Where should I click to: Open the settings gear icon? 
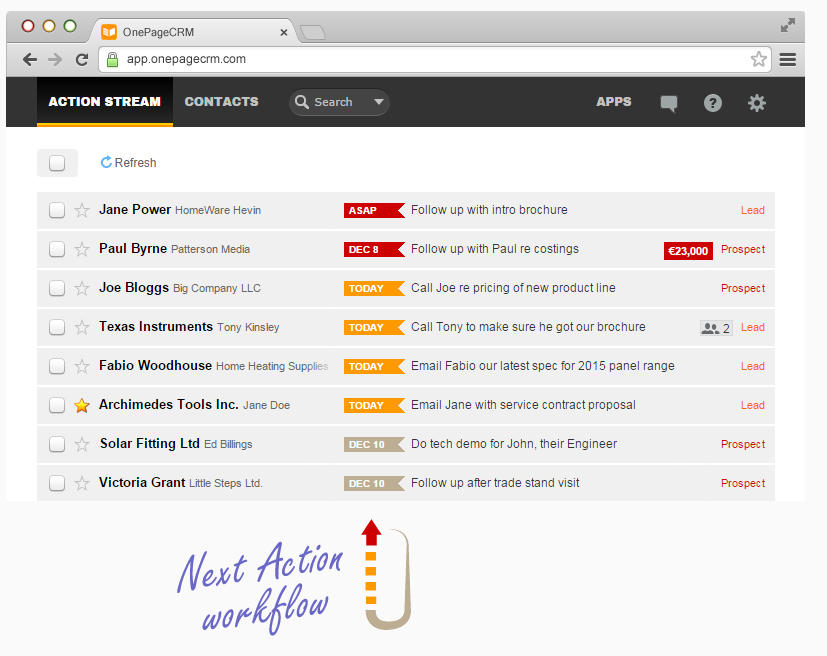click(x=757, y=103)
